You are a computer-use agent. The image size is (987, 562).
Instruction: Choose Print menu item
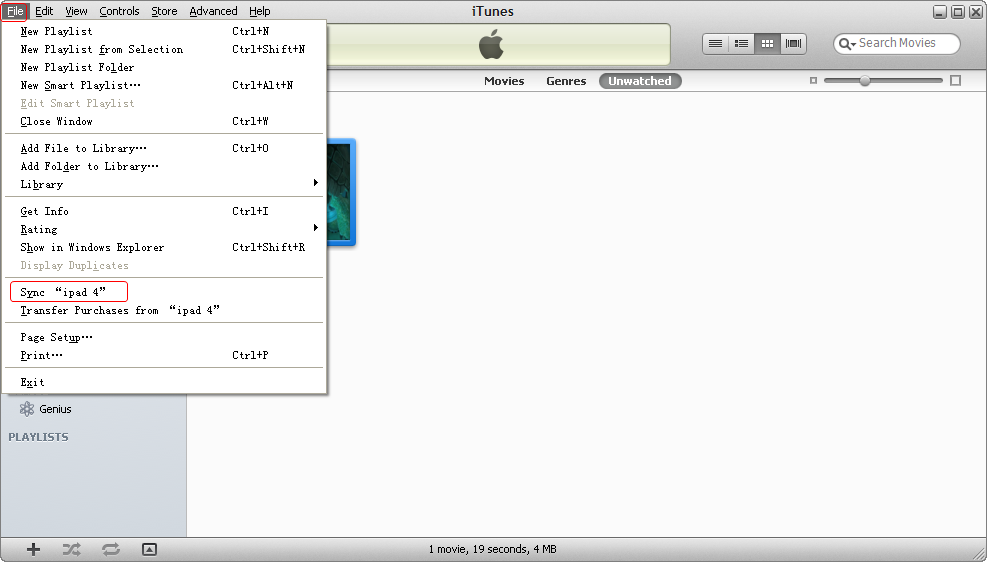(x=164, y=355)
